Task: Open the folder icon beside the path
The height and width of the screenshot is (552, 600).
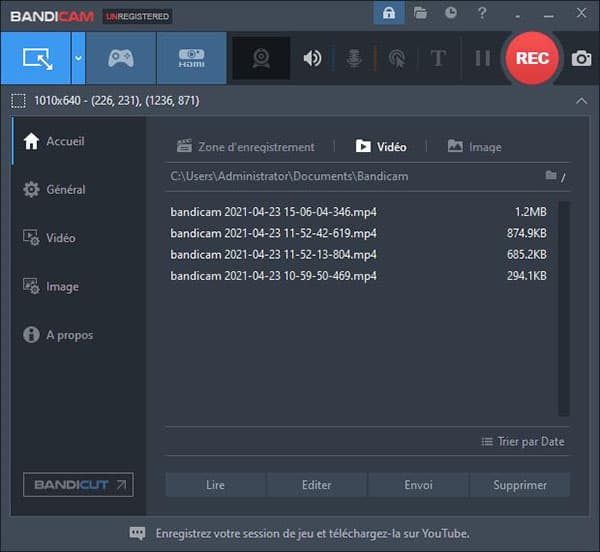Action: 551,176
